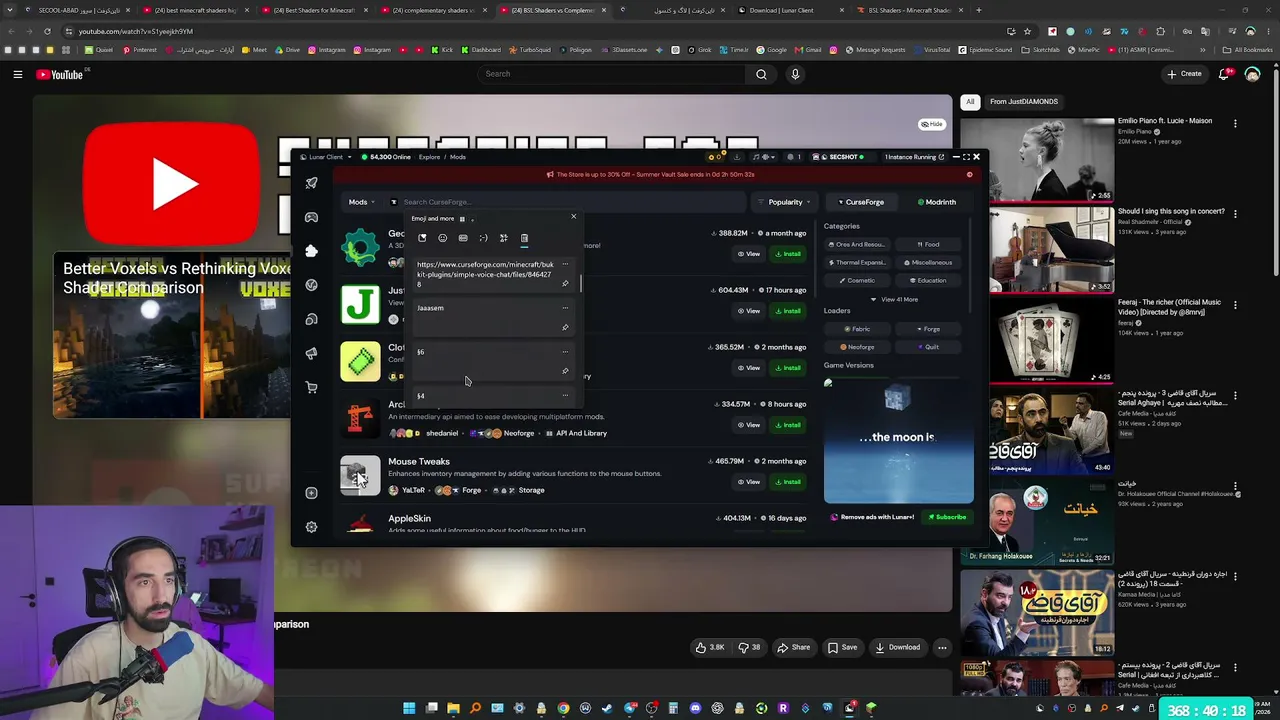Close the emoji and clipboard panel
This screenshot has width=1280, height=720.
pos(573,216)
